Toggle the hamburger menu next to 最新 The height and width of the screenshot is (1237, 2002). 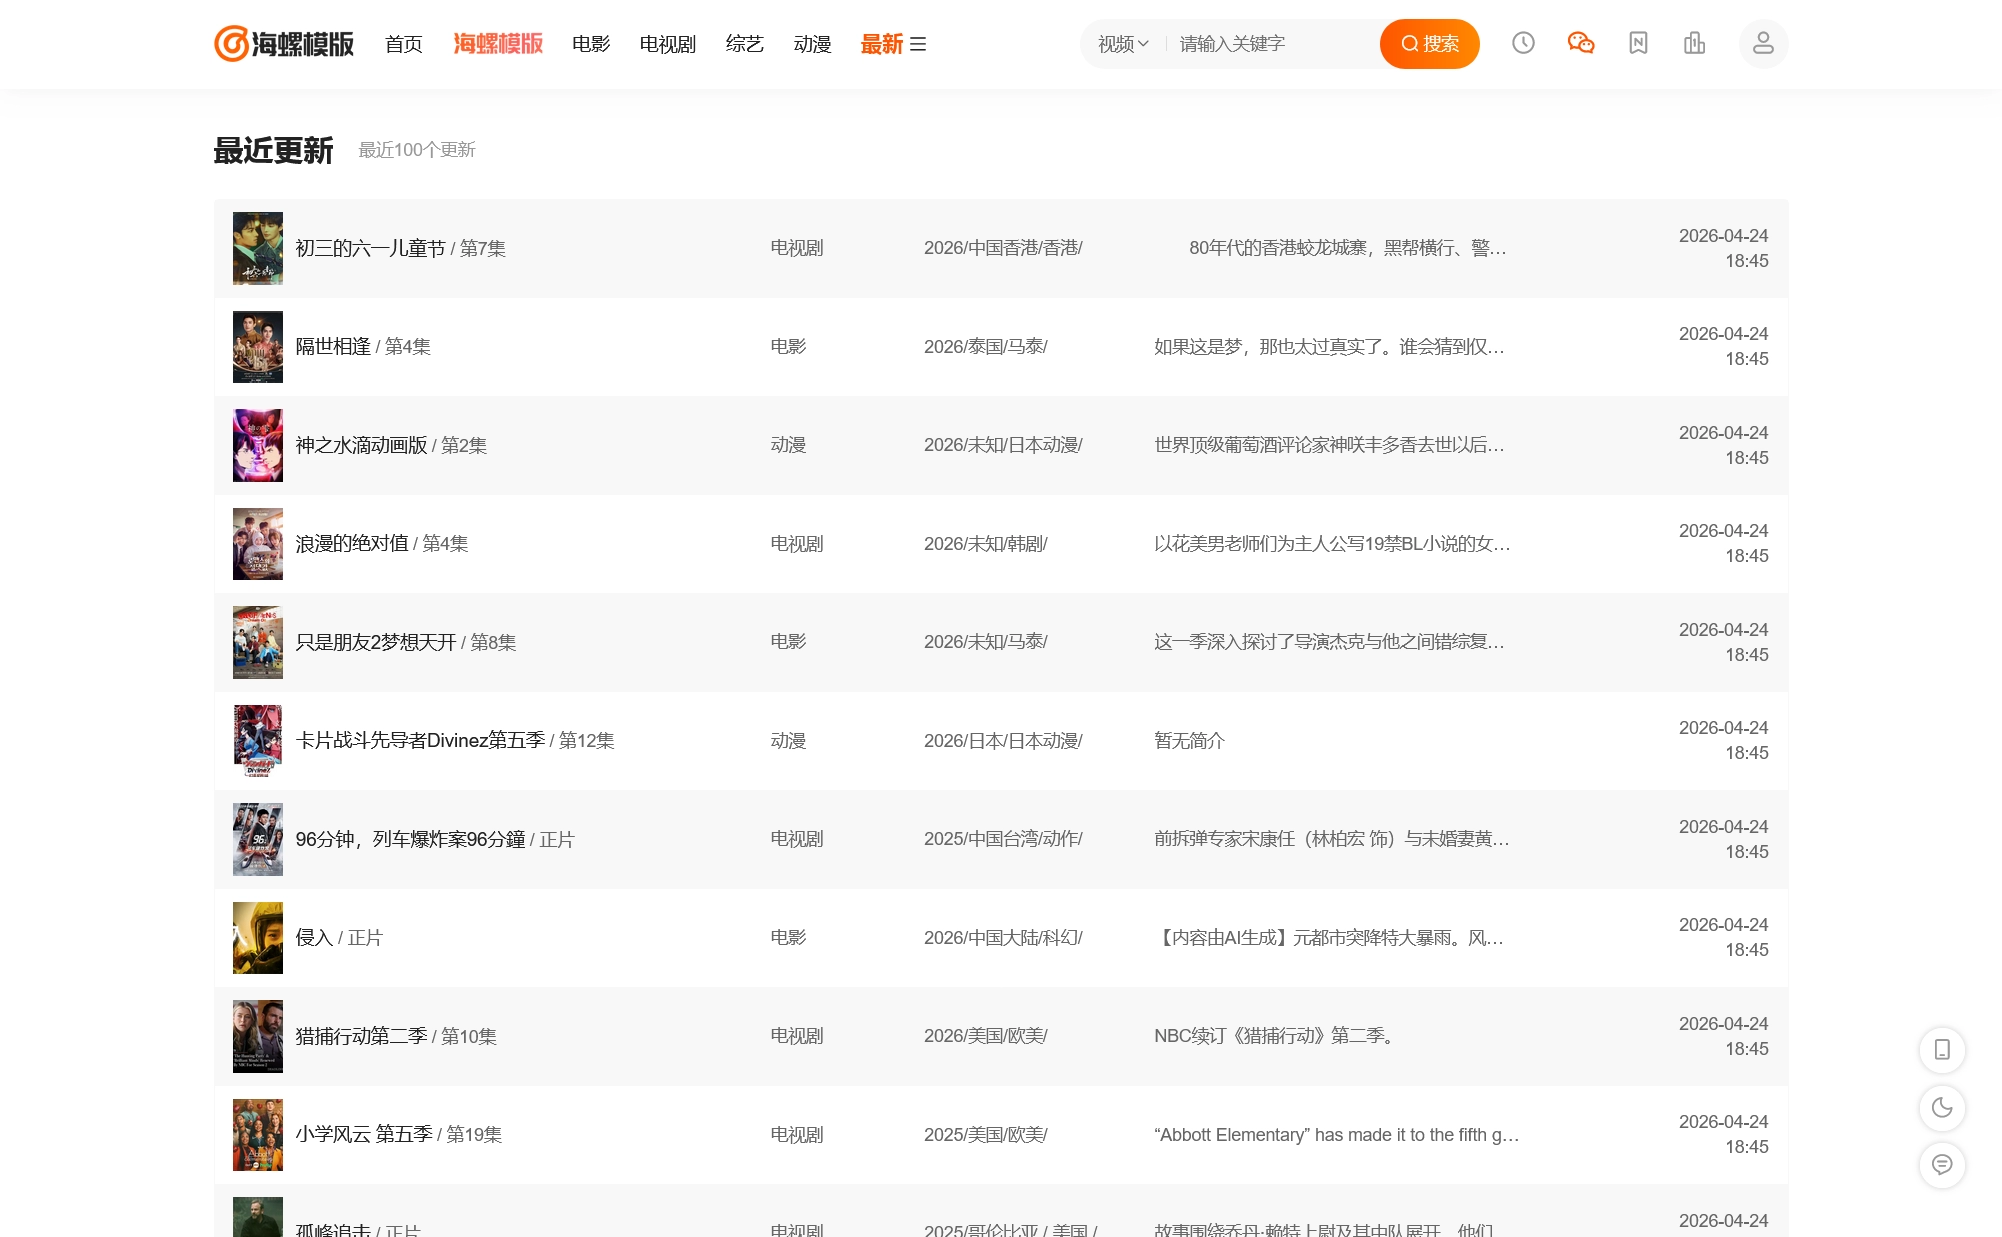point(920,45)
